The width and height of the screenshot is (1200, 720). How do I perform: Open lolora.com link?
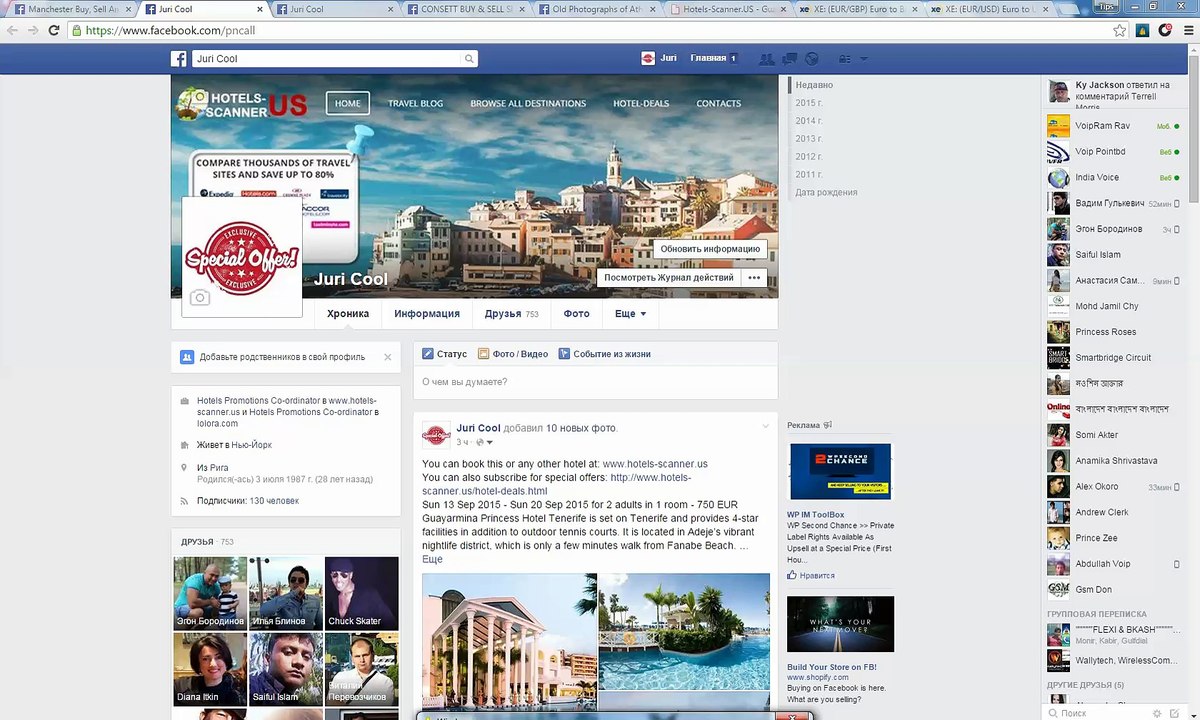click(217, 424)
